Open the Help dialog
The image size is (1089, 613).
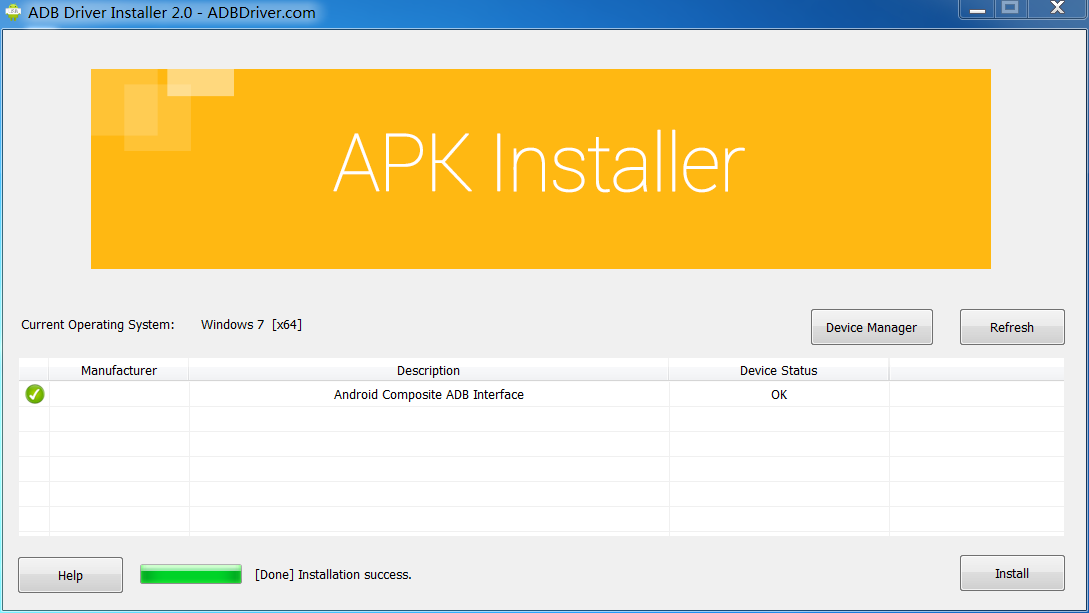click(70, 575)
